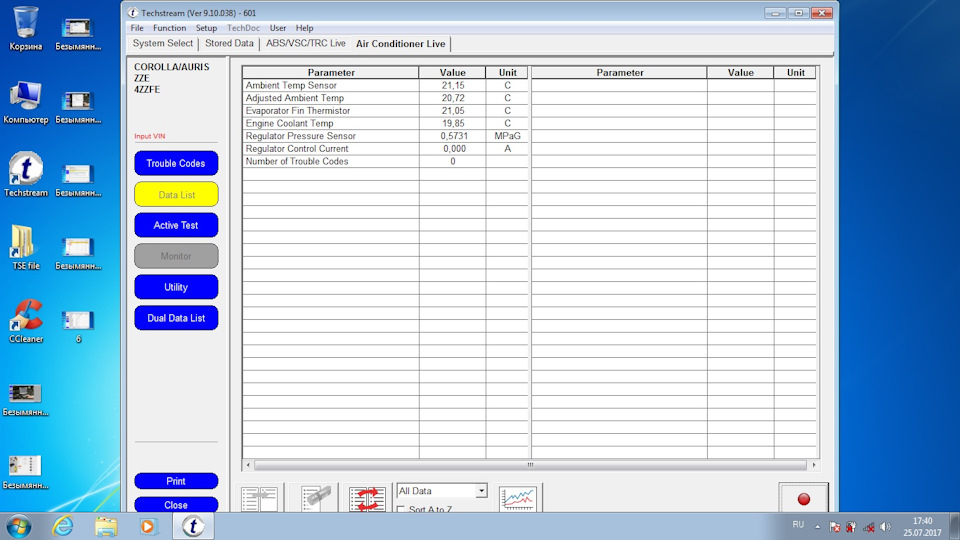Open media player from taskbar
Screen dimensions: 960x540
[148, 527]
